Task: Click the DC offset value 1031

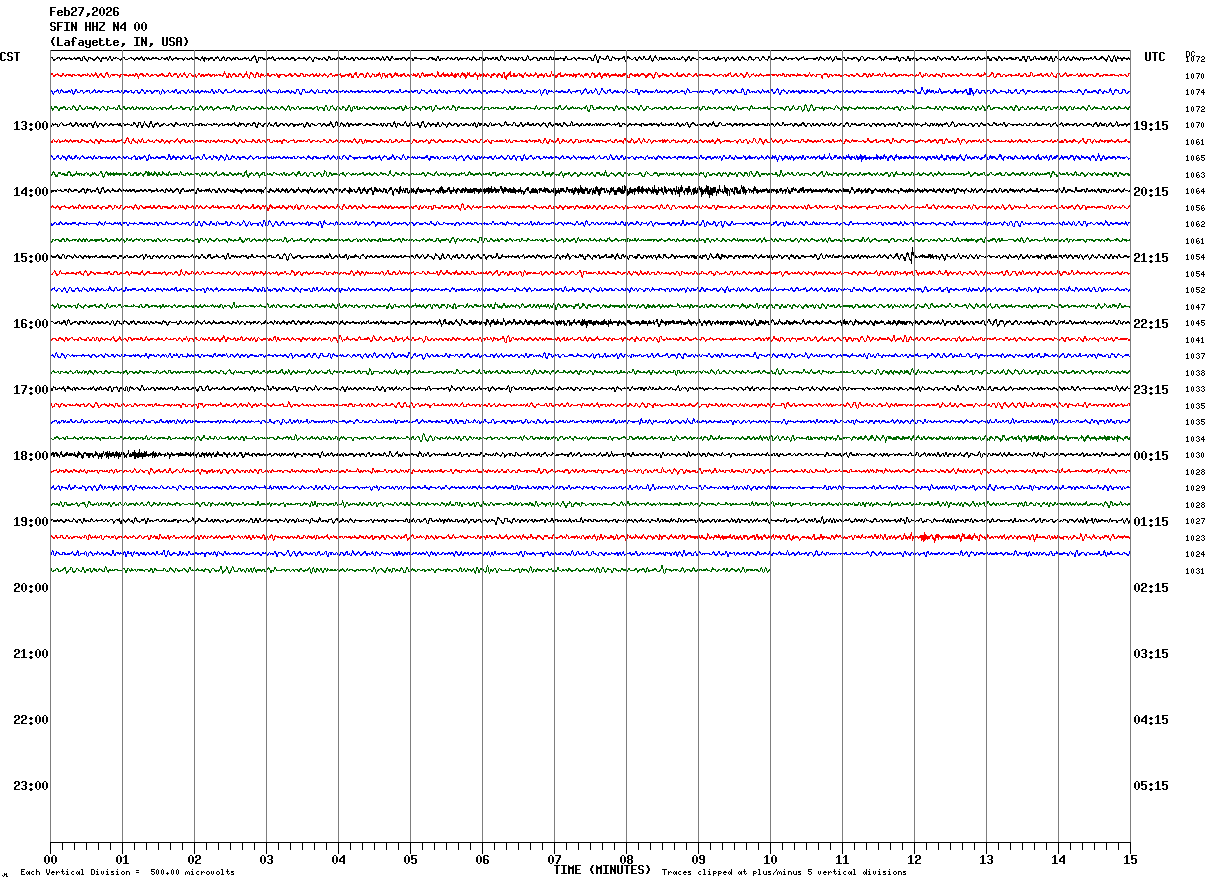Action: pos(1195,571)
